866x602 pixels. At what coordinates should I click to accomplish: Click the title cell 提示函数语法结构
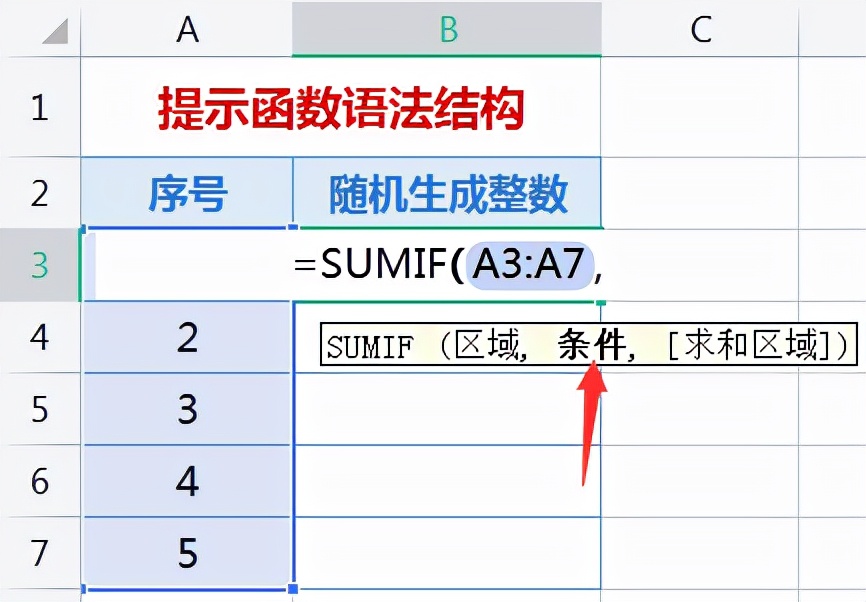tap(341, 109)
